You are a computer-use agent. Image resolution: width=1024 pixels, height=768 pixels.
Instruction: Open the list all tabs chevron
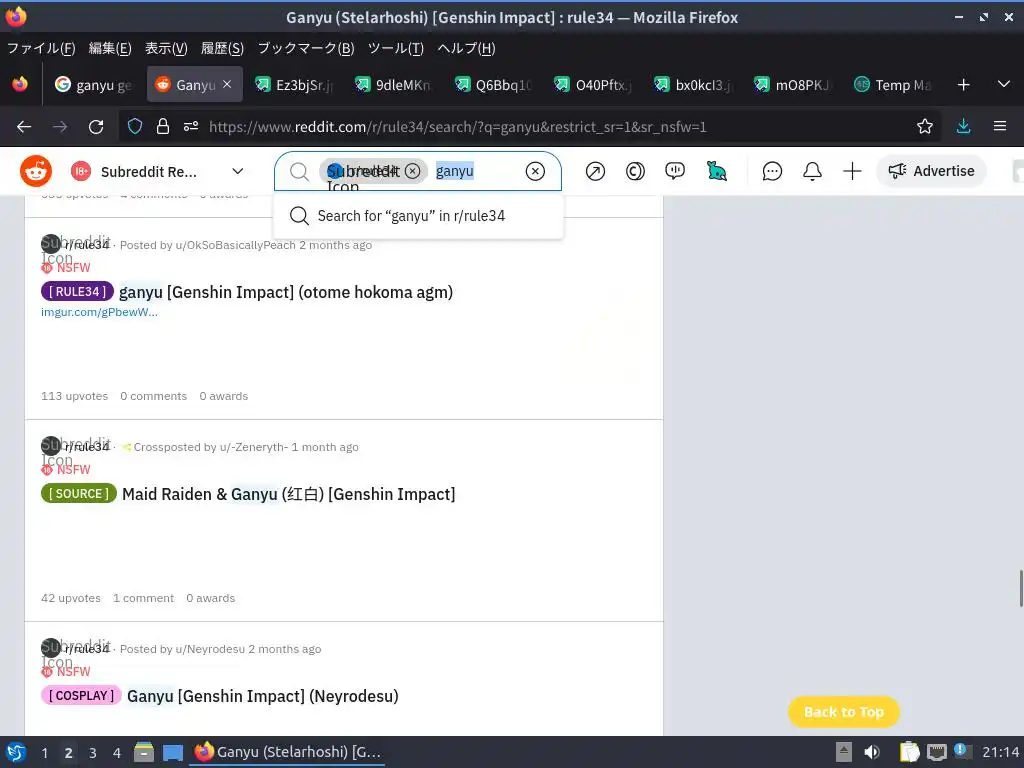(1004, 84)
